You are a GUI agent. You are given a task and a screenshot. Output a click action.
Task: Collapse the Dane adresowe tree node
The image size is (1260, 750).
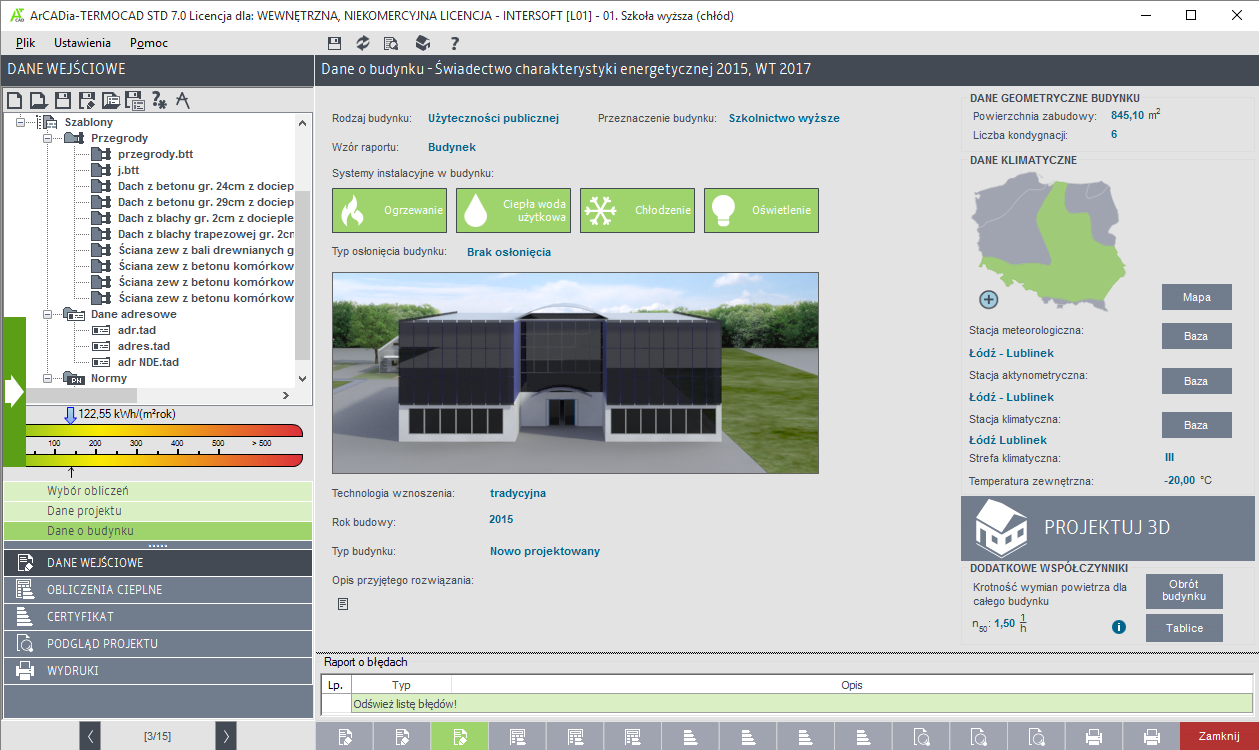click(47, 314)
